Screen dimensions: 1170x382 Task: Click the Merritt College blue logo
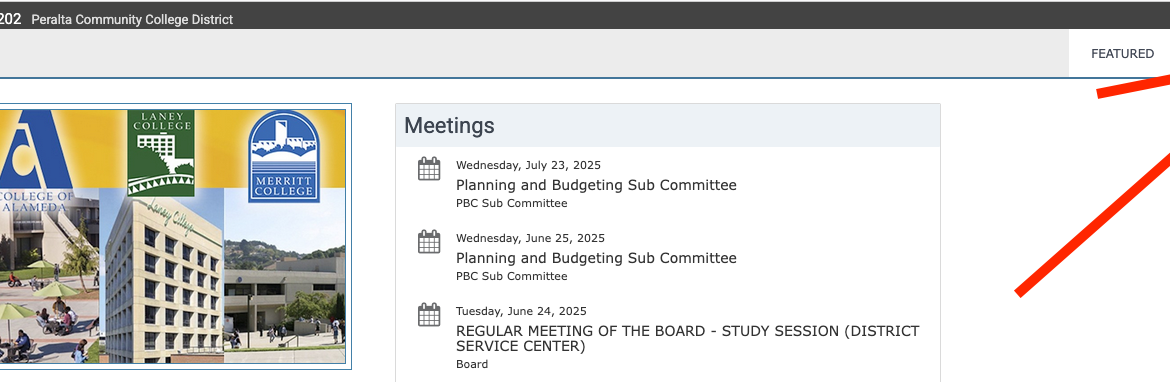284,156
